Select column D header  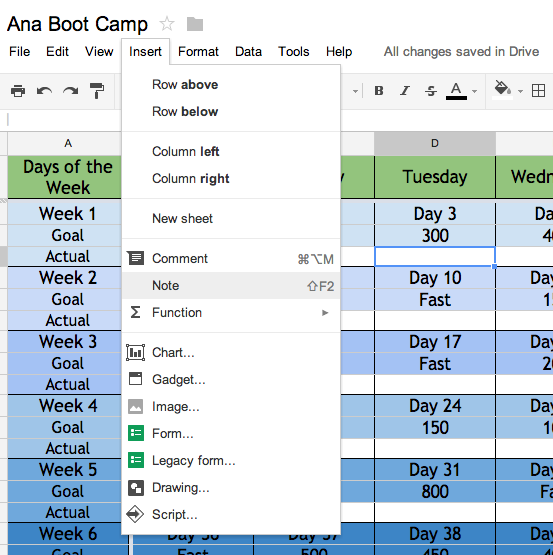(435, 143)
